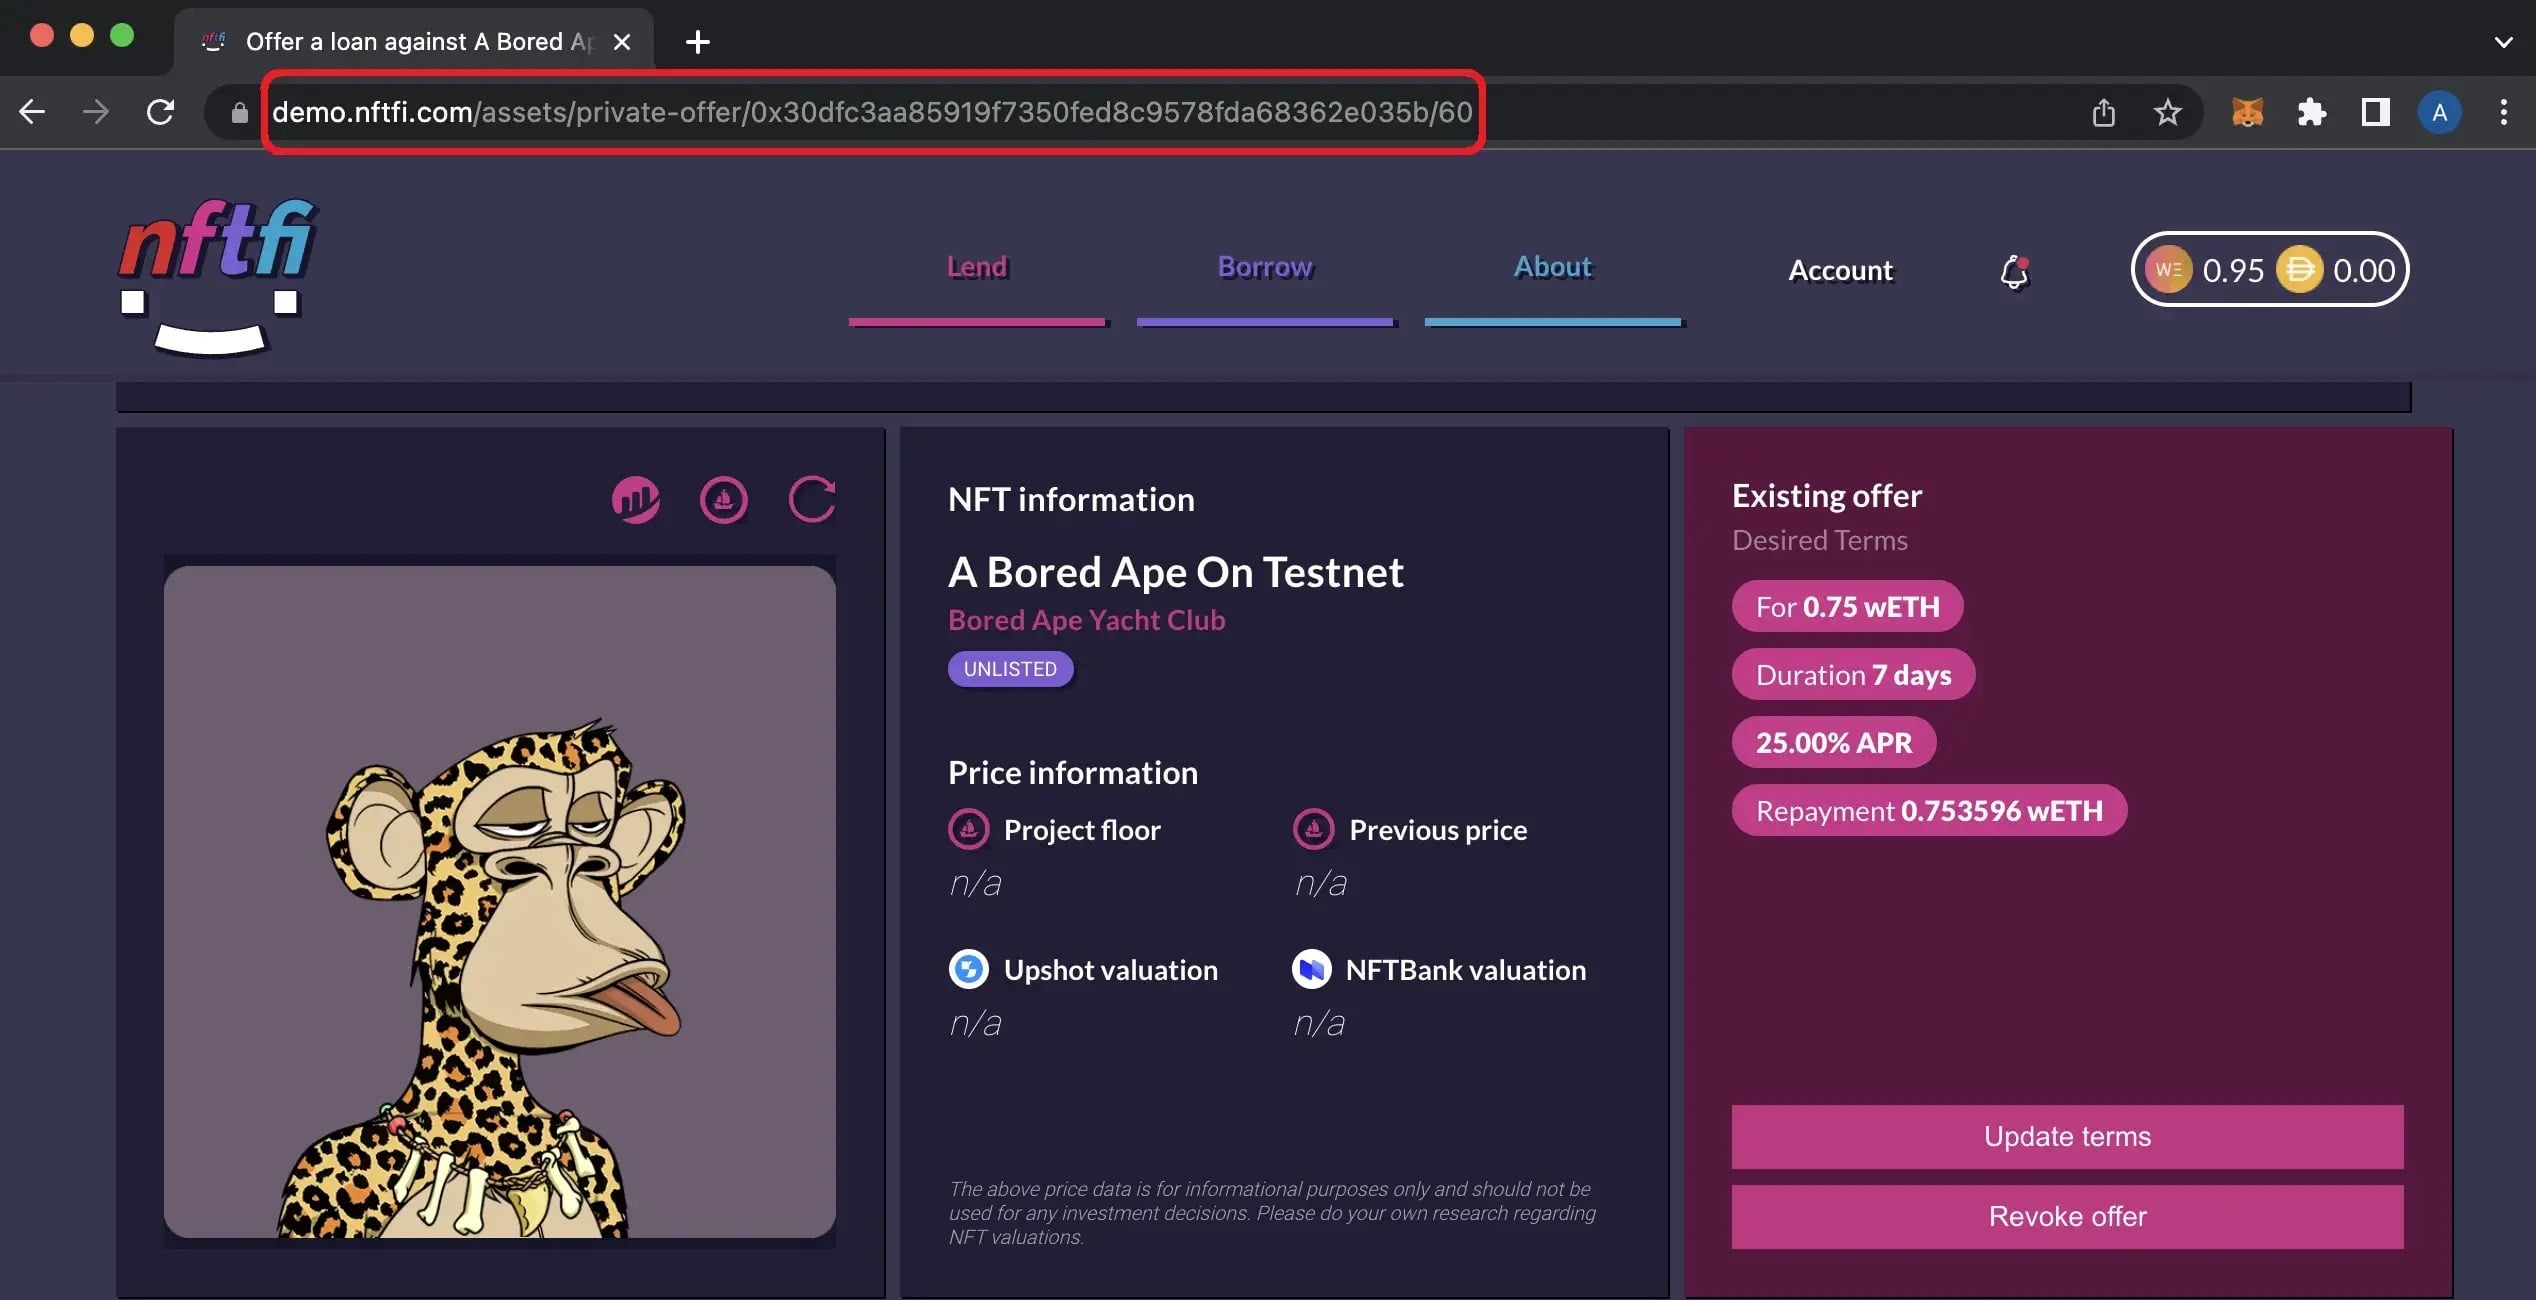The image size is (2536, 1300).
Task: Go back with the browser back arrow
Action: pyautogui.click(x=32, y=112)
